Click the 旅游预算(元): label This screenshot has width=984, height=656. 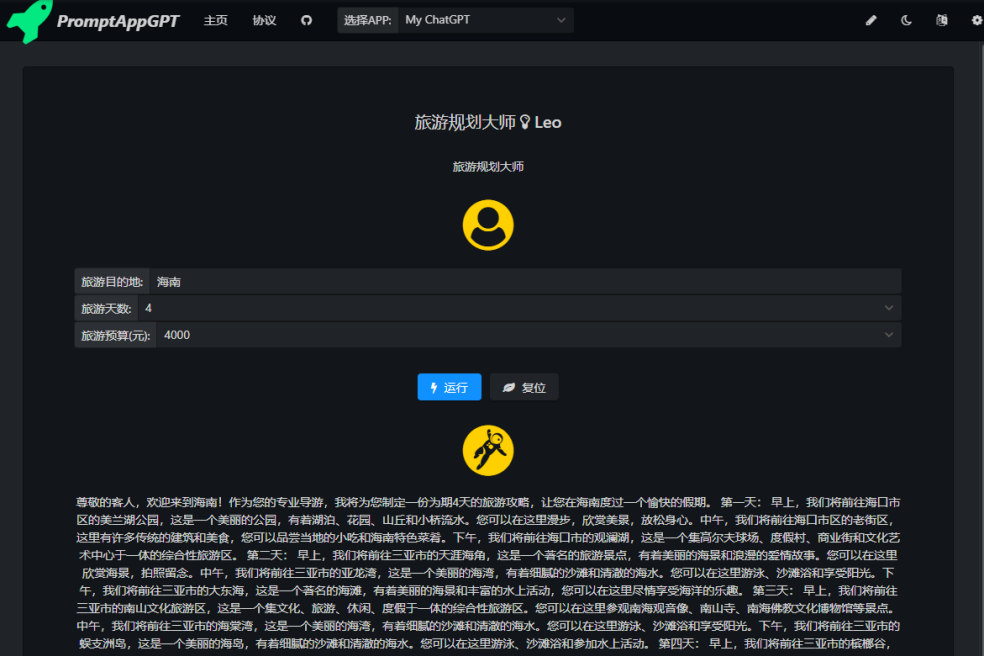(115, 335)
